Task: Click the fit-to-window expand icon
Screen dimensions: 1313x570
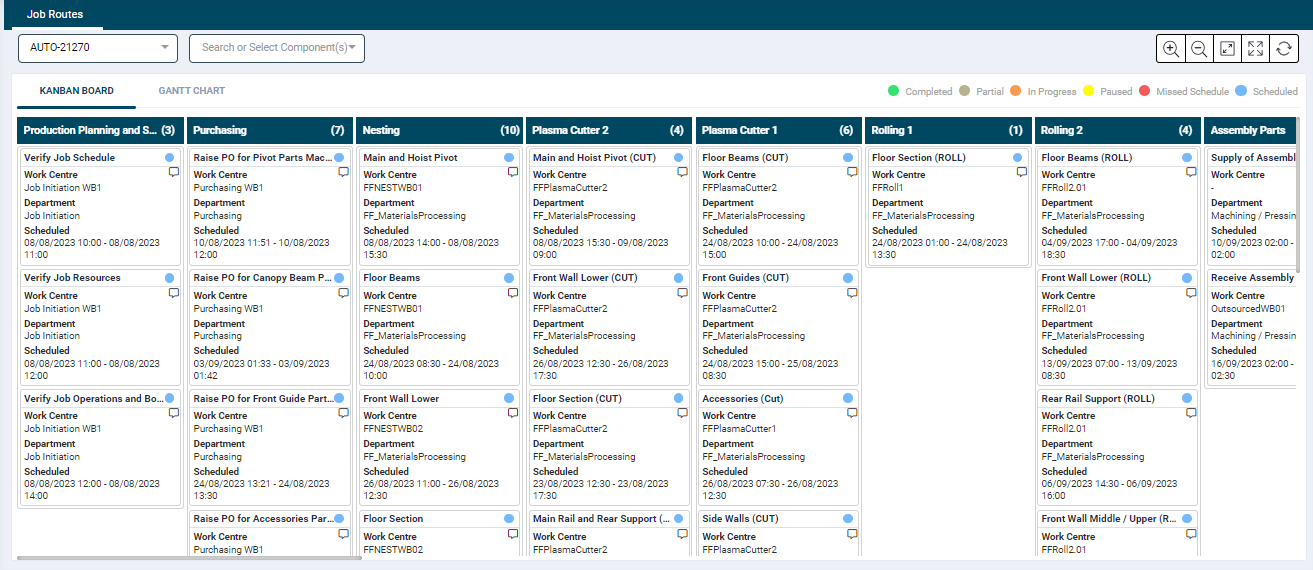Action: click(1227, 49)
